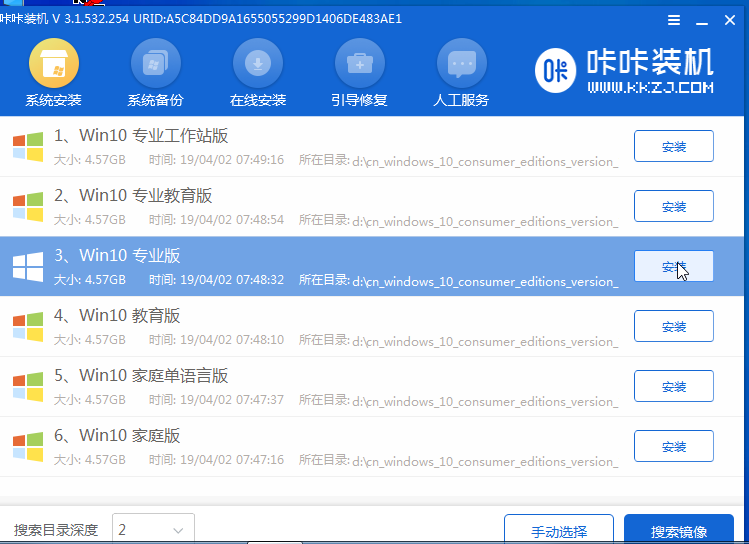
Task: Select row title 2、Win10 专业教育版
Action: (133, 196)
